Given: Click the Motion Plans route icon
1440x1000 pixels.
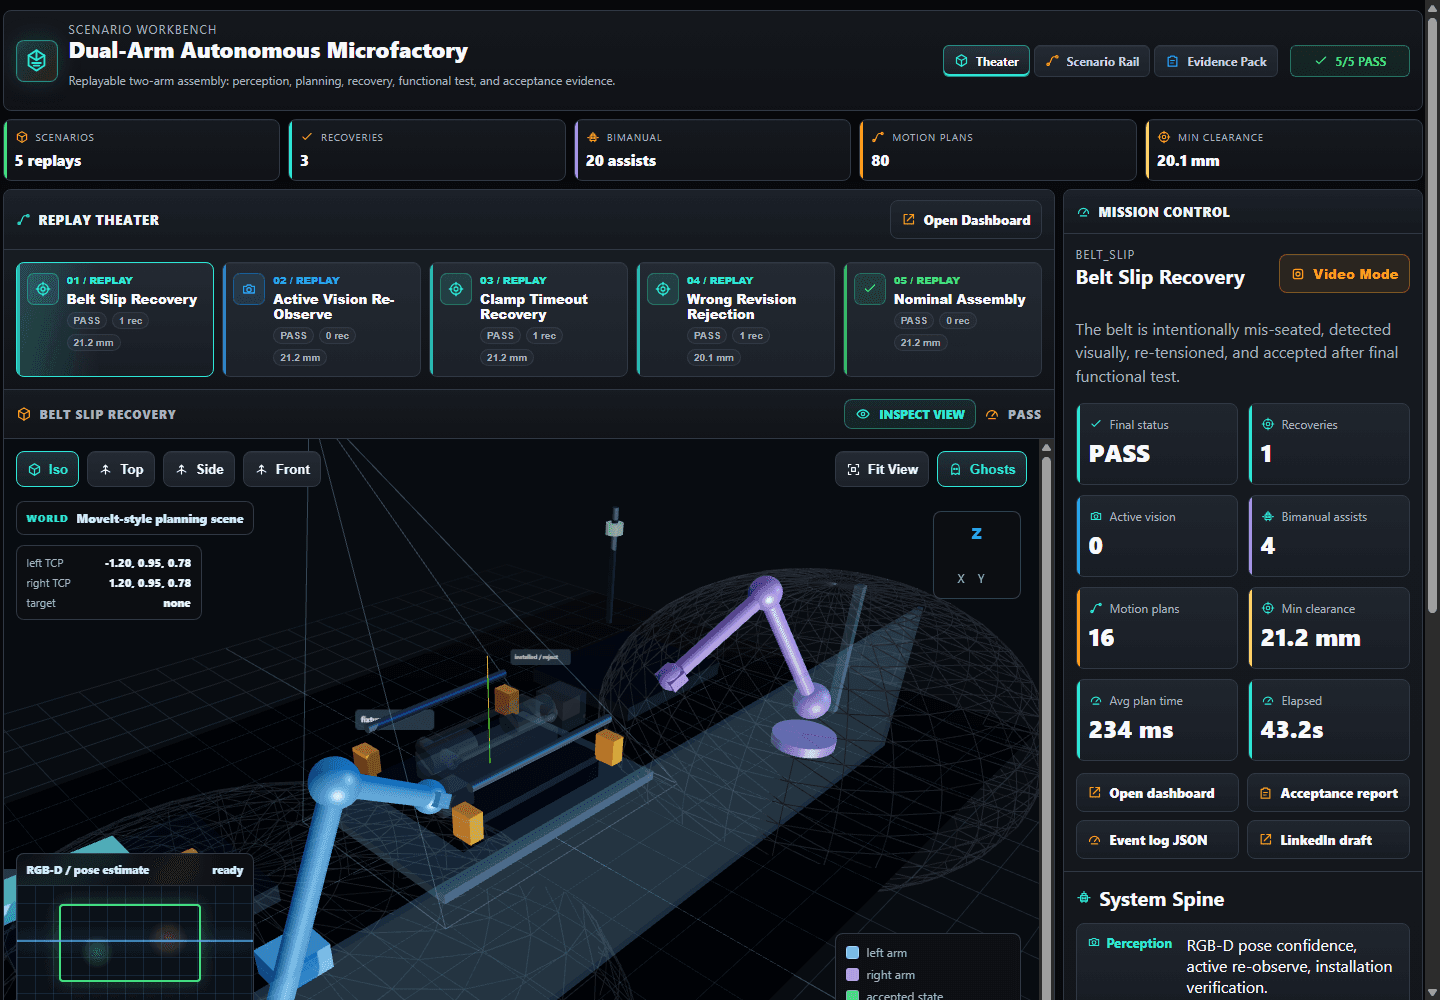Looking at the screenshot, I should [878, 137].
